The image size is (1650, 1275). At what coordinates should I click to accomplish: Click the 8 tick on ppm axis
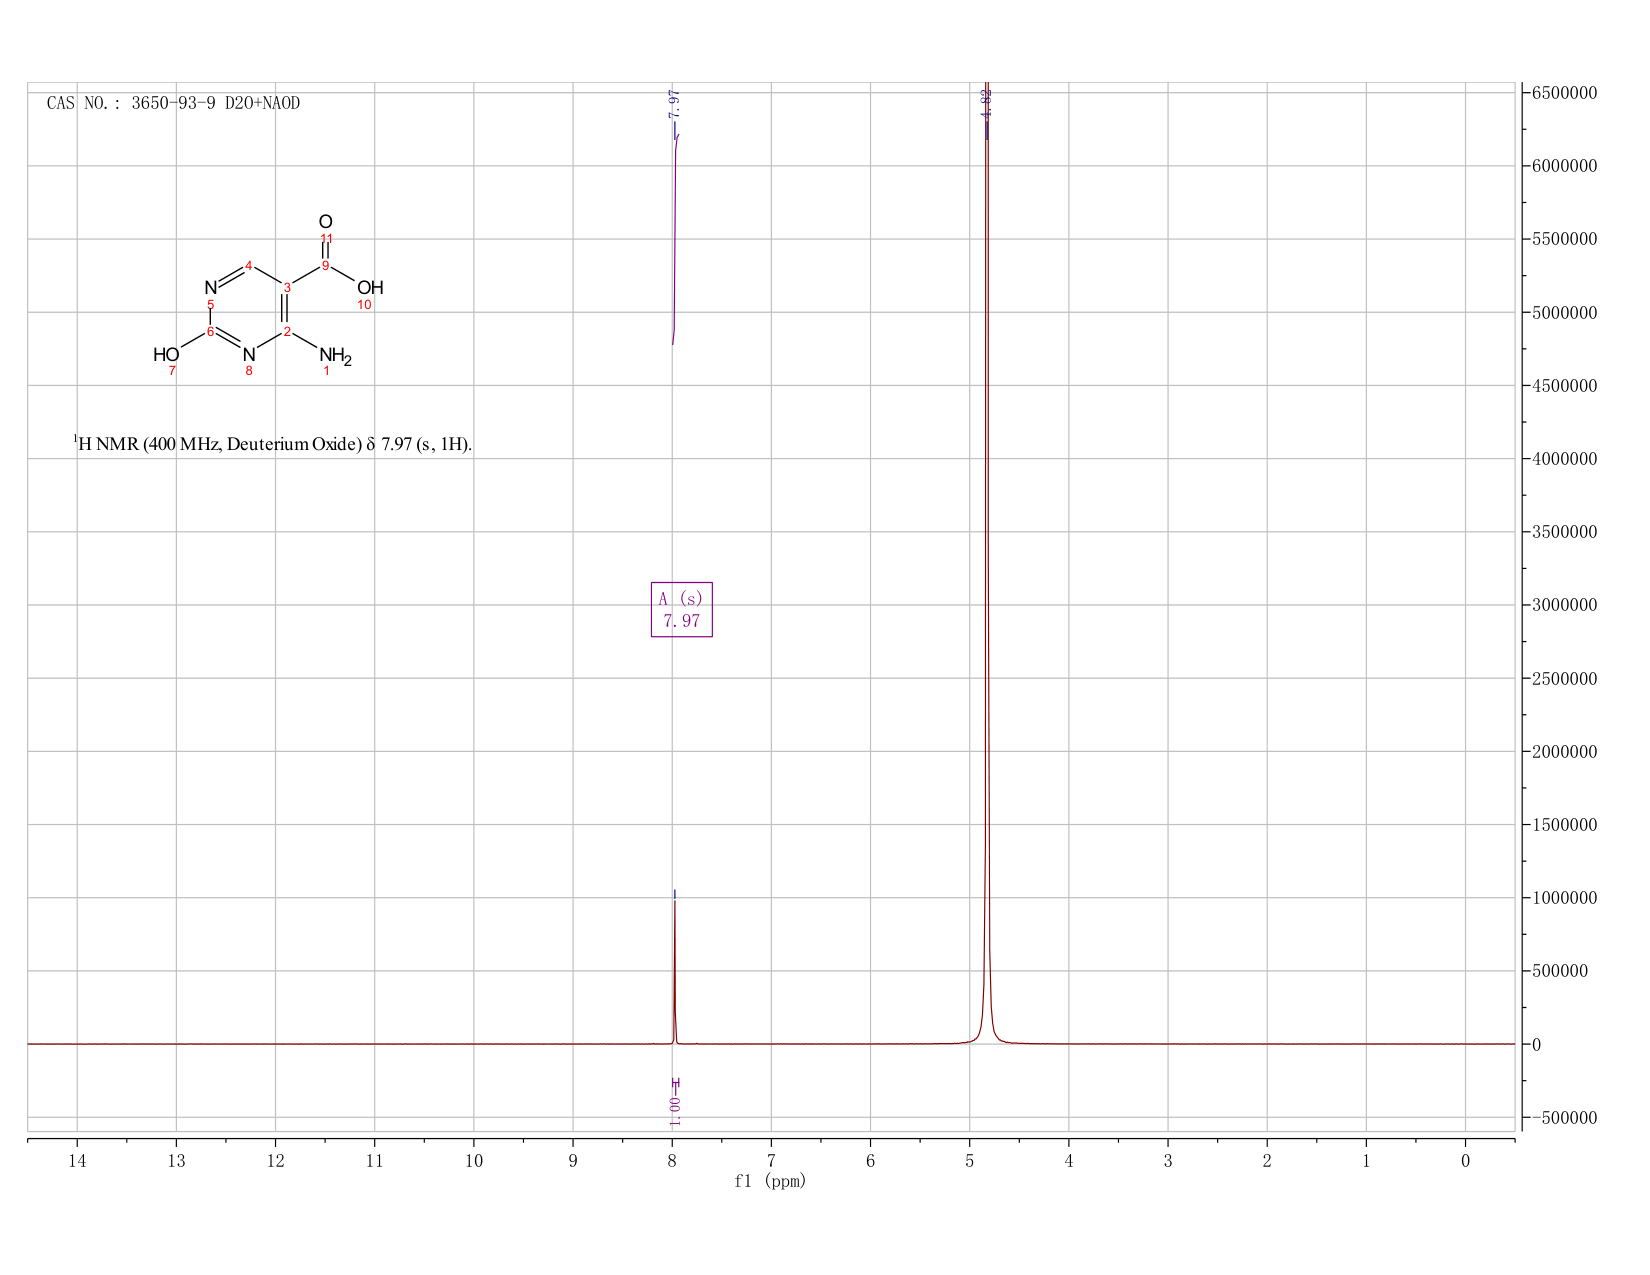click(672, 1161)
